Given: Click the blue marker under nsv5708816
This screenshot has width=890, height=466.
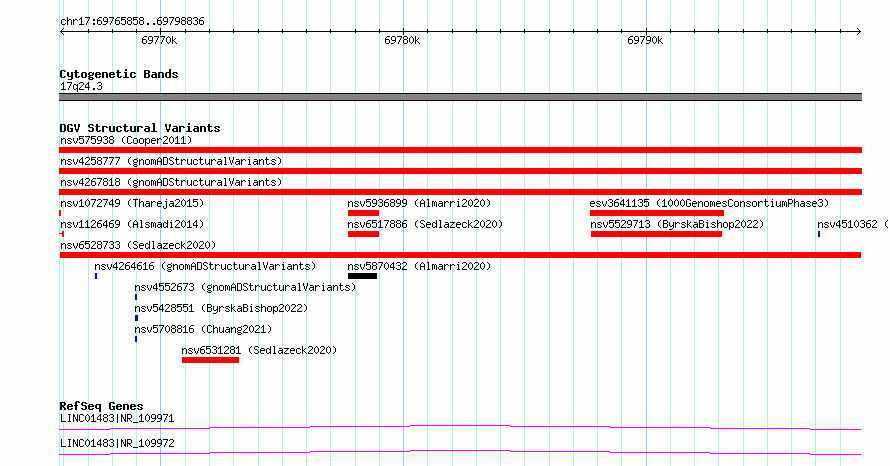Looking at the screenshot, I should tap(136, 339).
